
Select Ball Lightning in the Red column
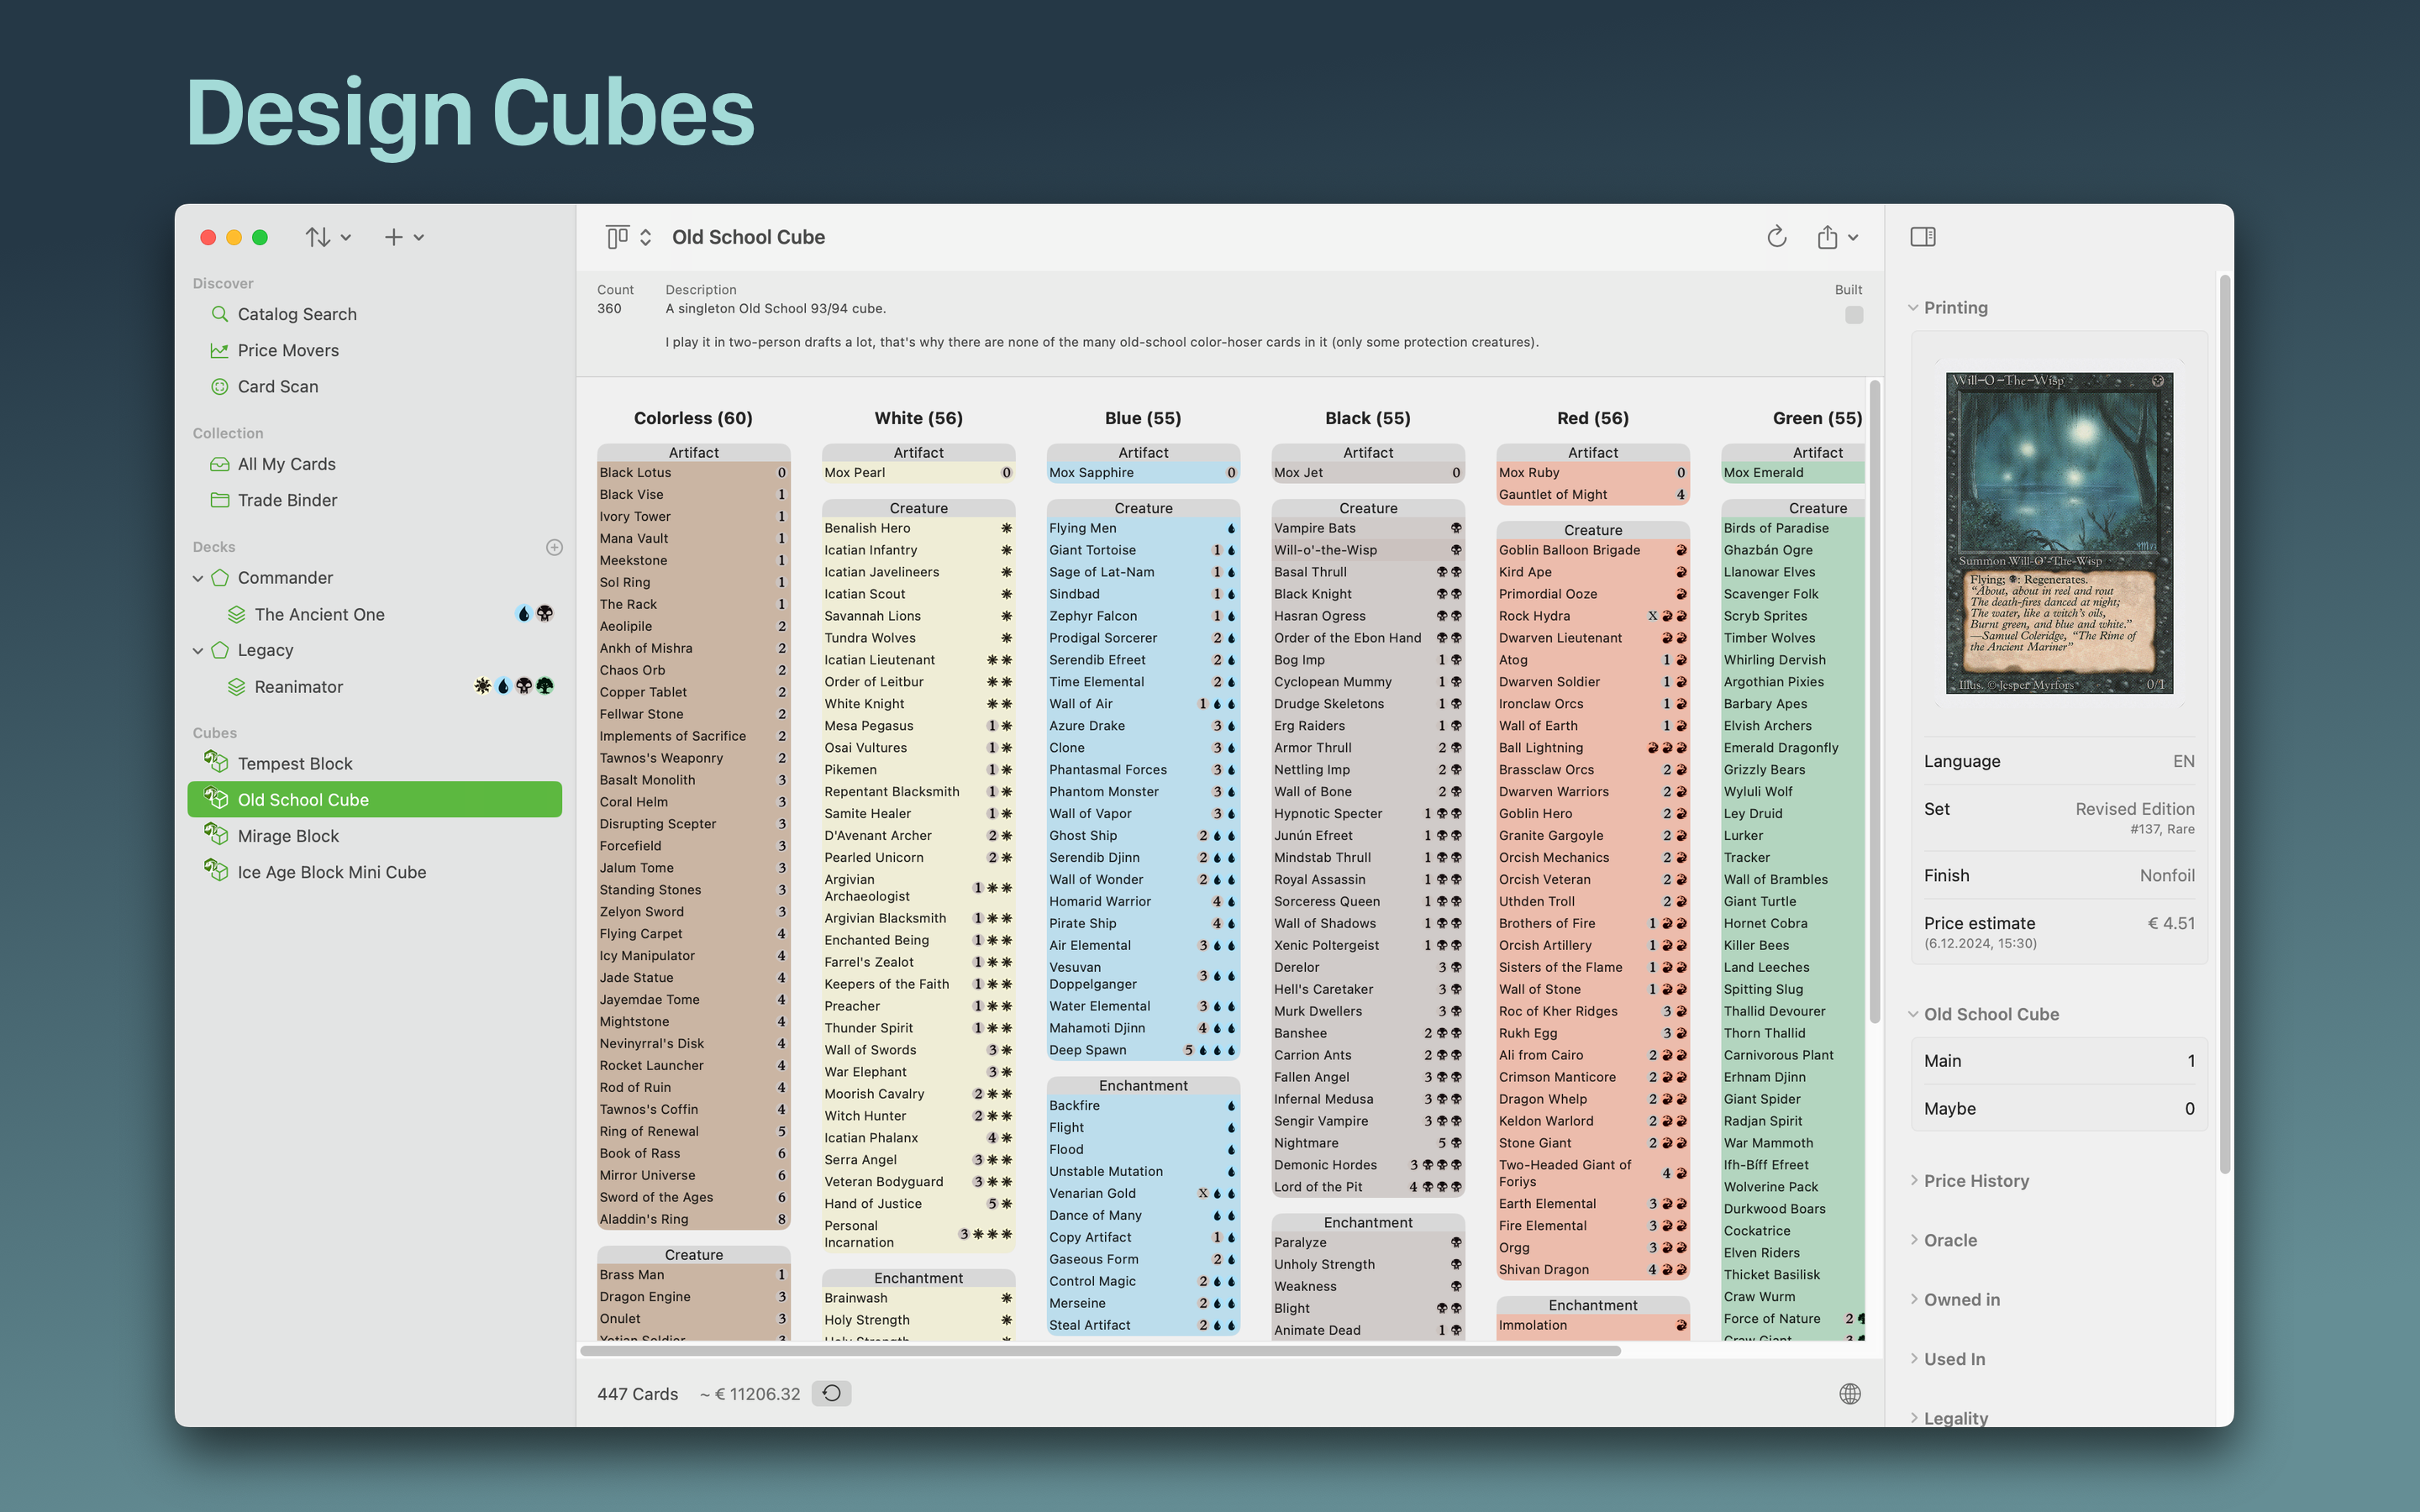pos(1593,748)
